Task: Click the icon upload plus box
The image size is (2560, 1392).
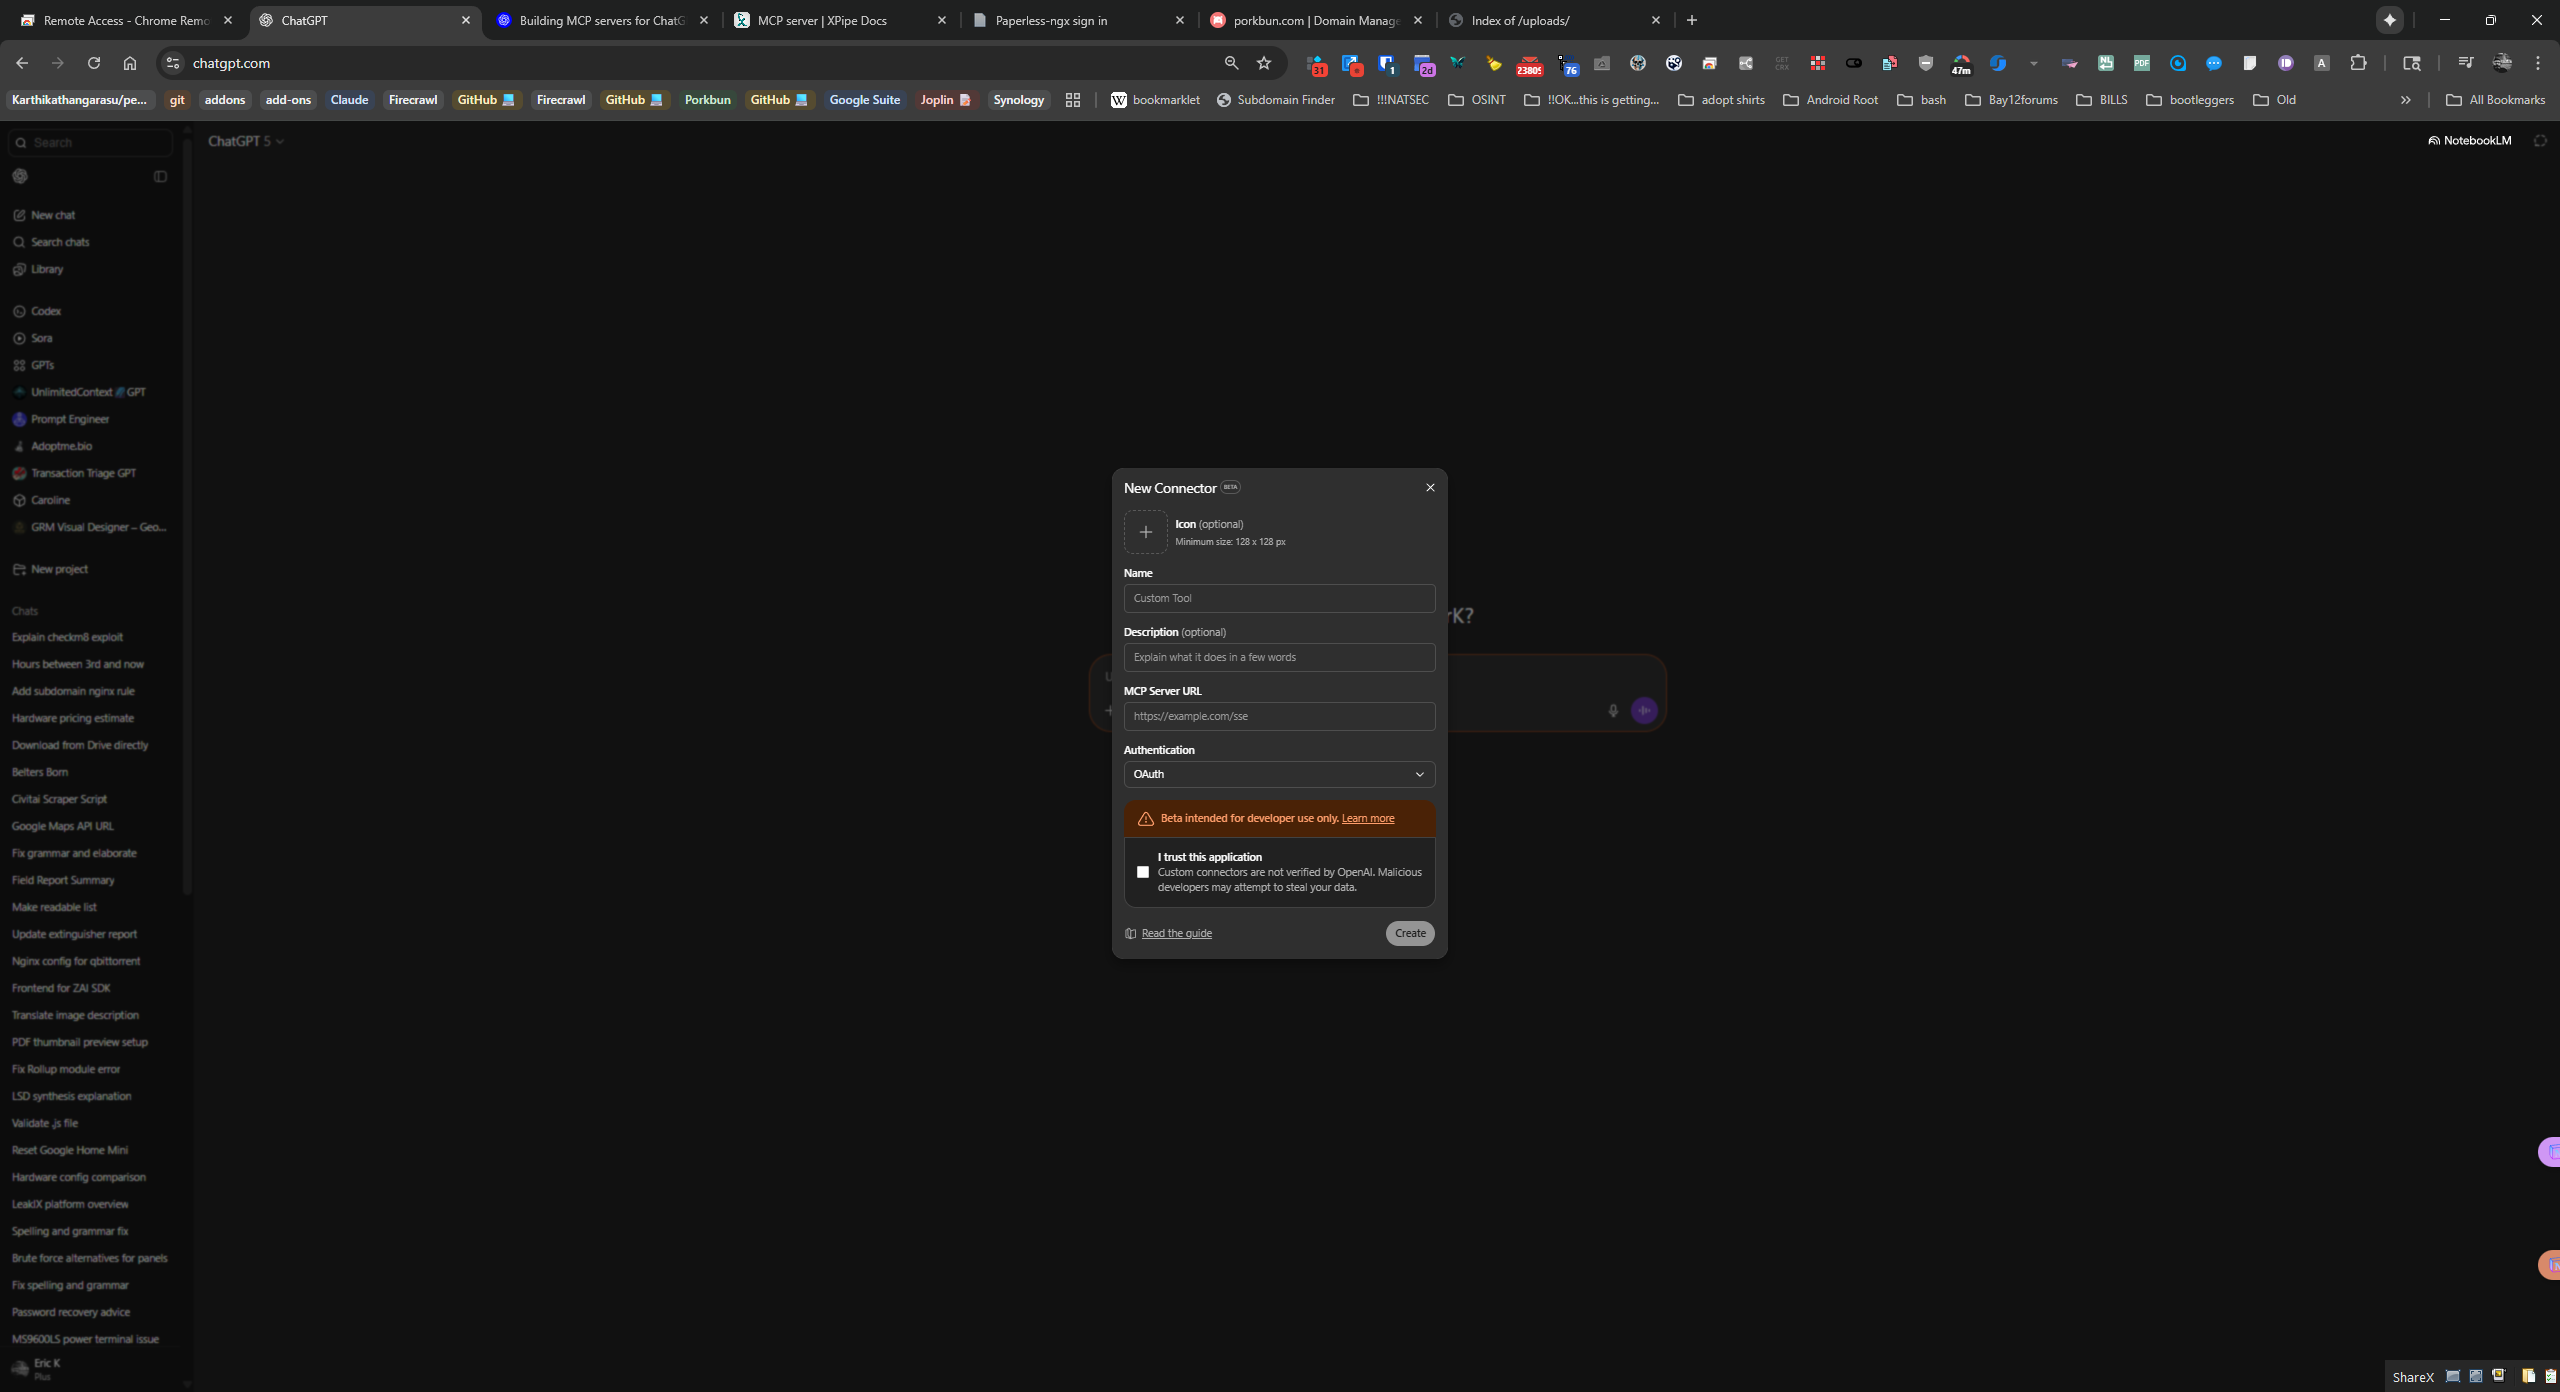Action: [1145, 532]
